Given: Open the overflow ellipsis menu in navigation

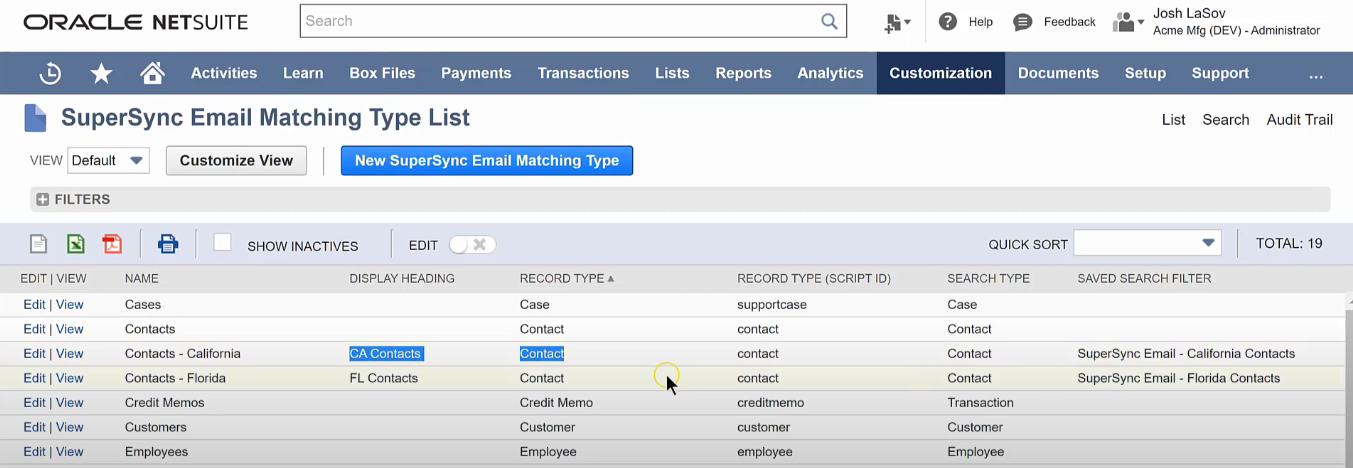Looking at the screenshot, I should point(1316,73).
